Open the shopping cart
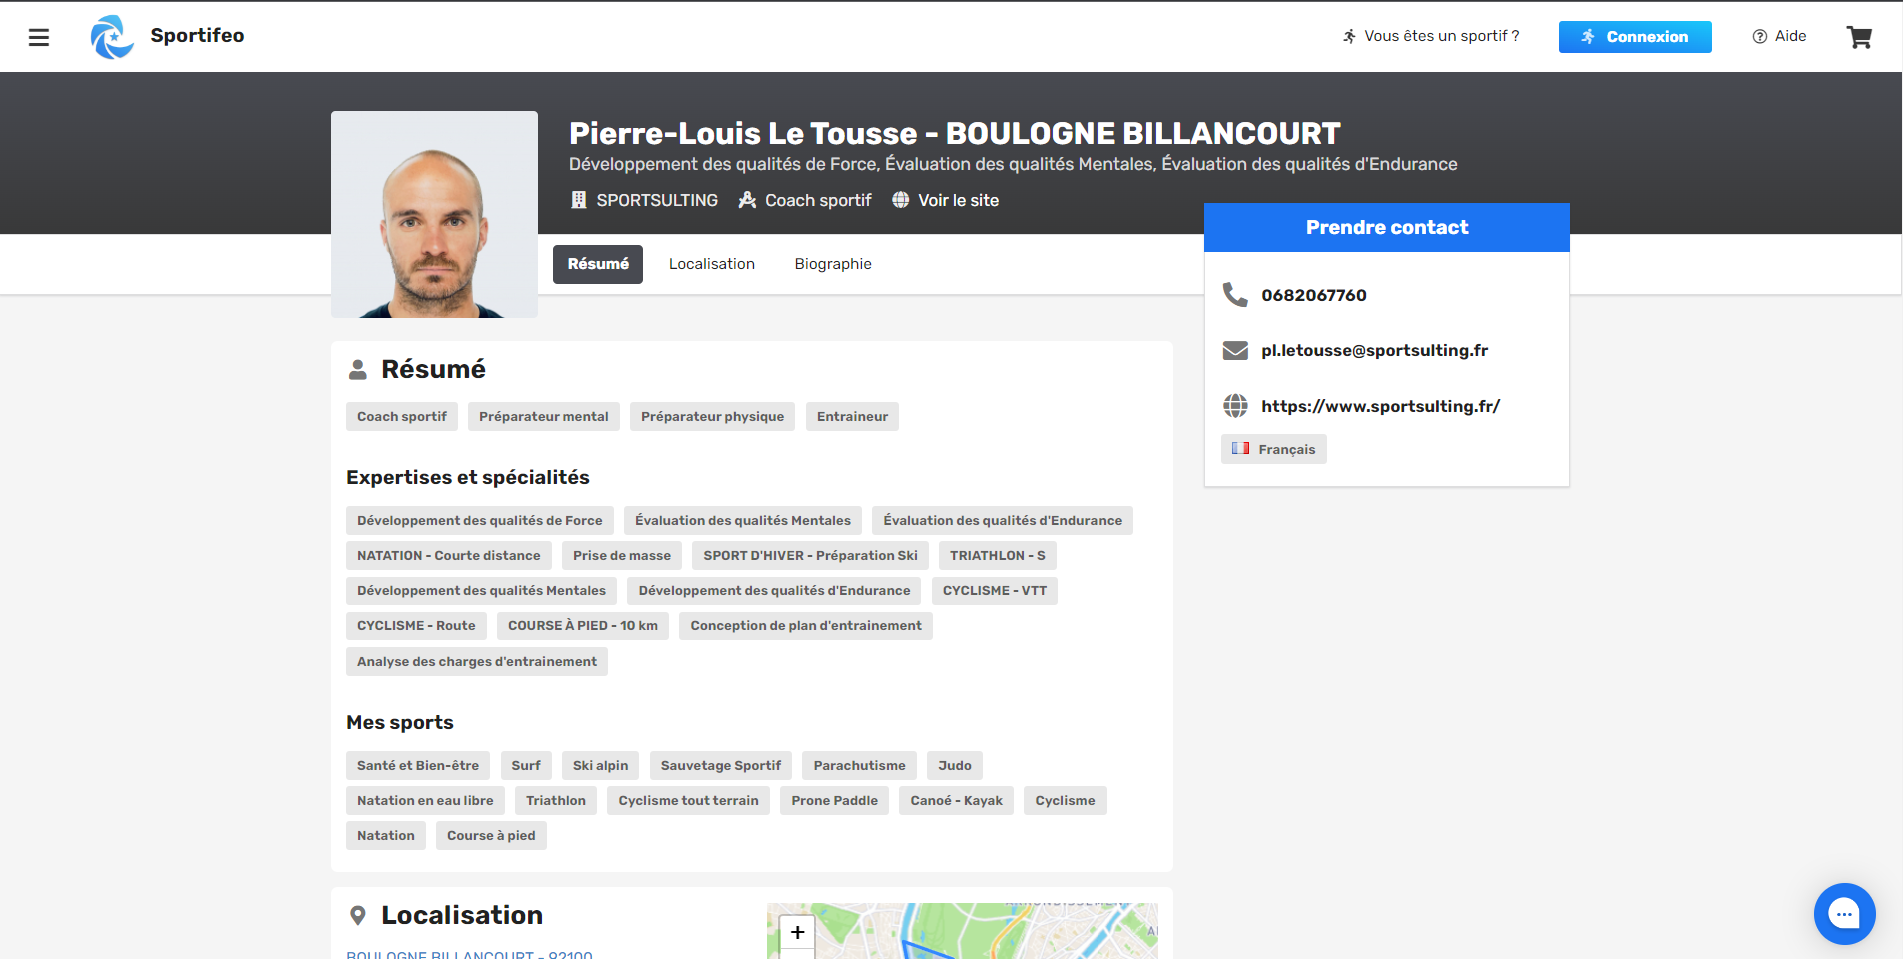1903x959 pixels. tap(1859, 37)
